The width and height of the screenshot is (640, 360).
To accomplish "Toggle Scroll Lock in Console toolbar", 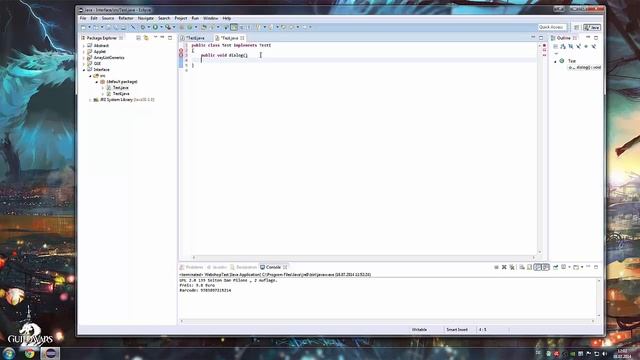I will pyautogui.click(x=529, y=267).
